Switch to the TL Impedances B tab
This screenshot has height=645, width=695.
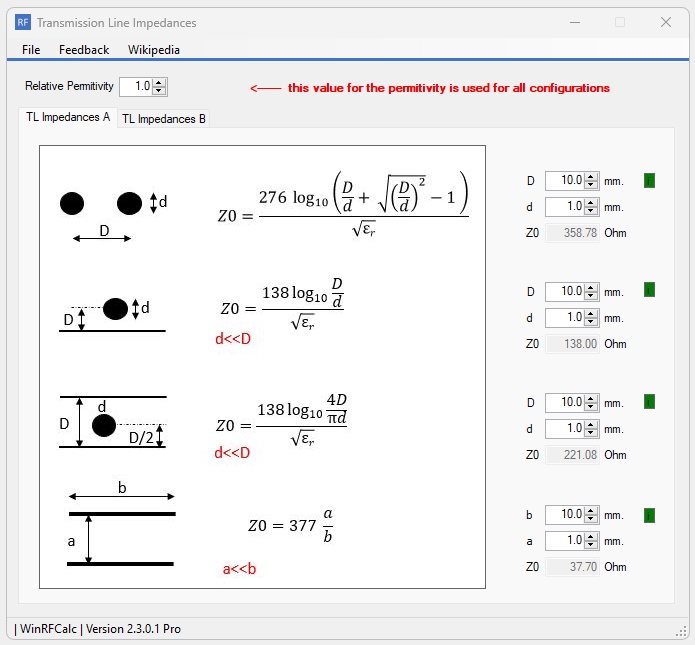(x=164, y=119)
